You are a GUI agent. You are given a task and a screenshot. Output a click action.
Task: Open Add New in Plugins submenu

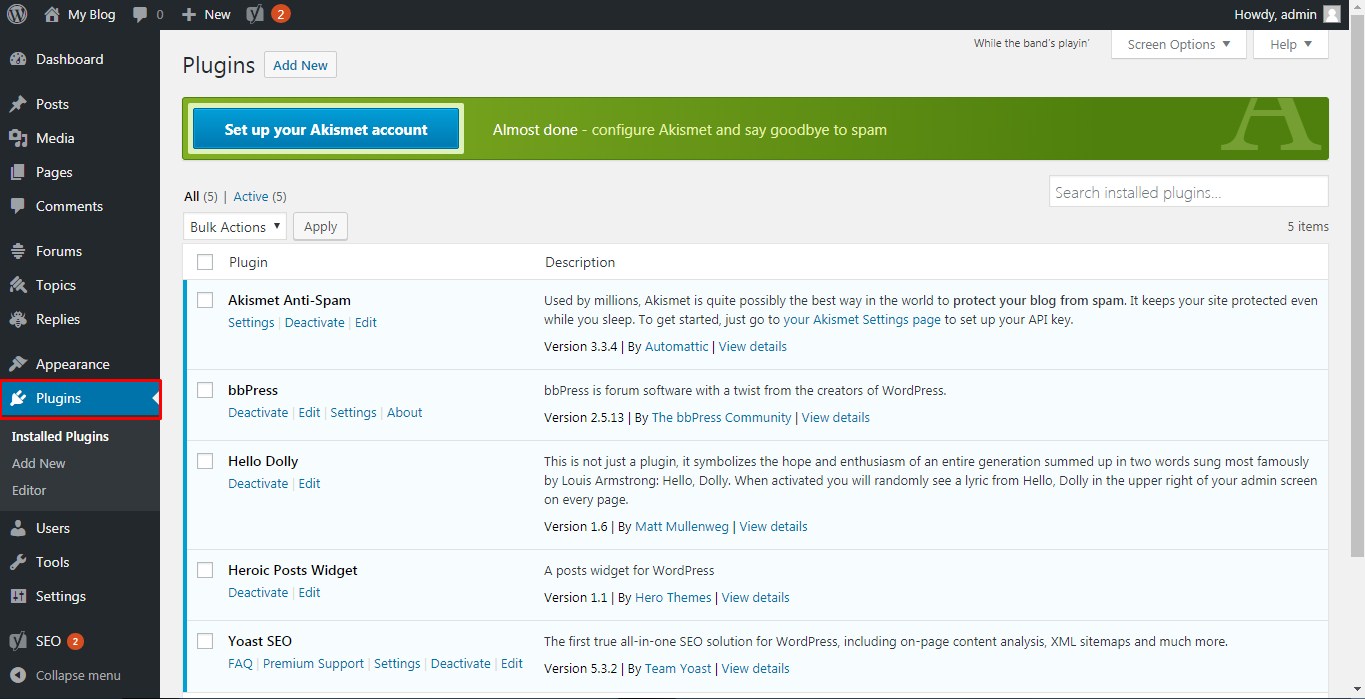[x=39, y=463]
